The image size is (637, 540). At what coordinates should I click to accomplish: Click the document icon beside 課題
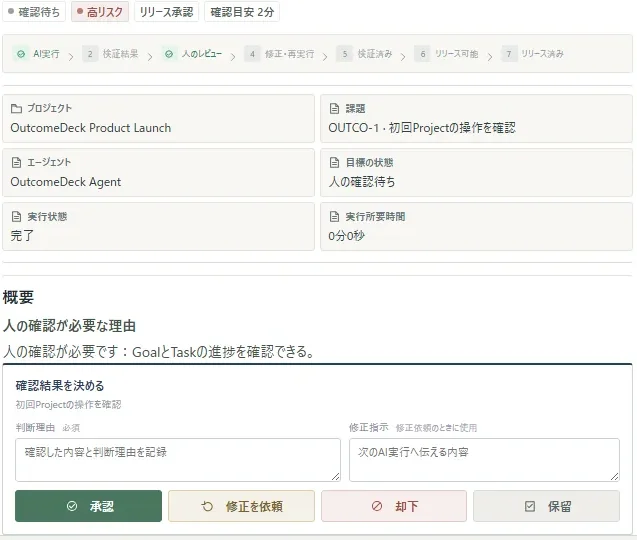334,108
